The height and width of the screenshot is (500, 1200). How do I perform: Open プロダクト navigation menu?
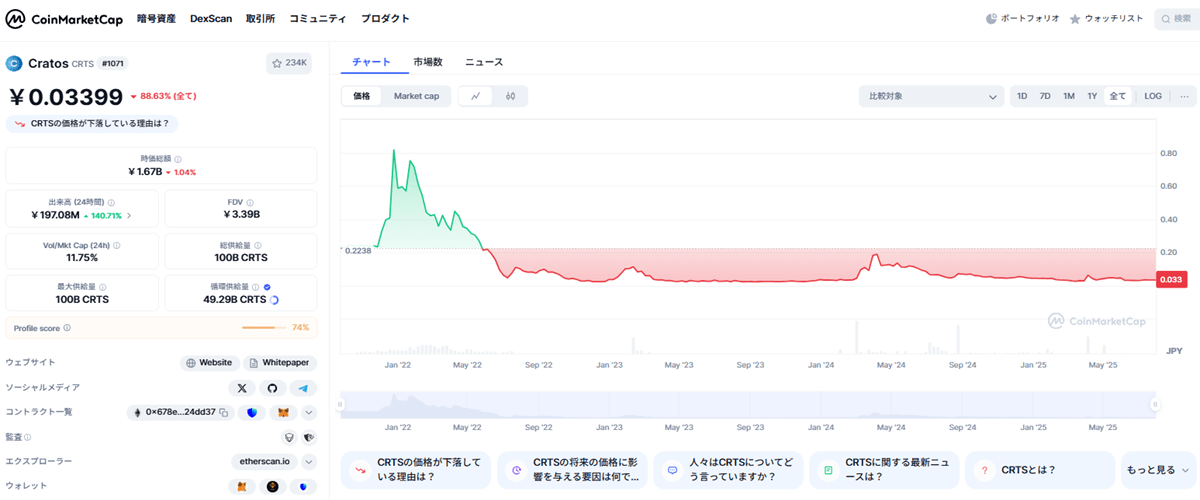[x=385, y=19]
